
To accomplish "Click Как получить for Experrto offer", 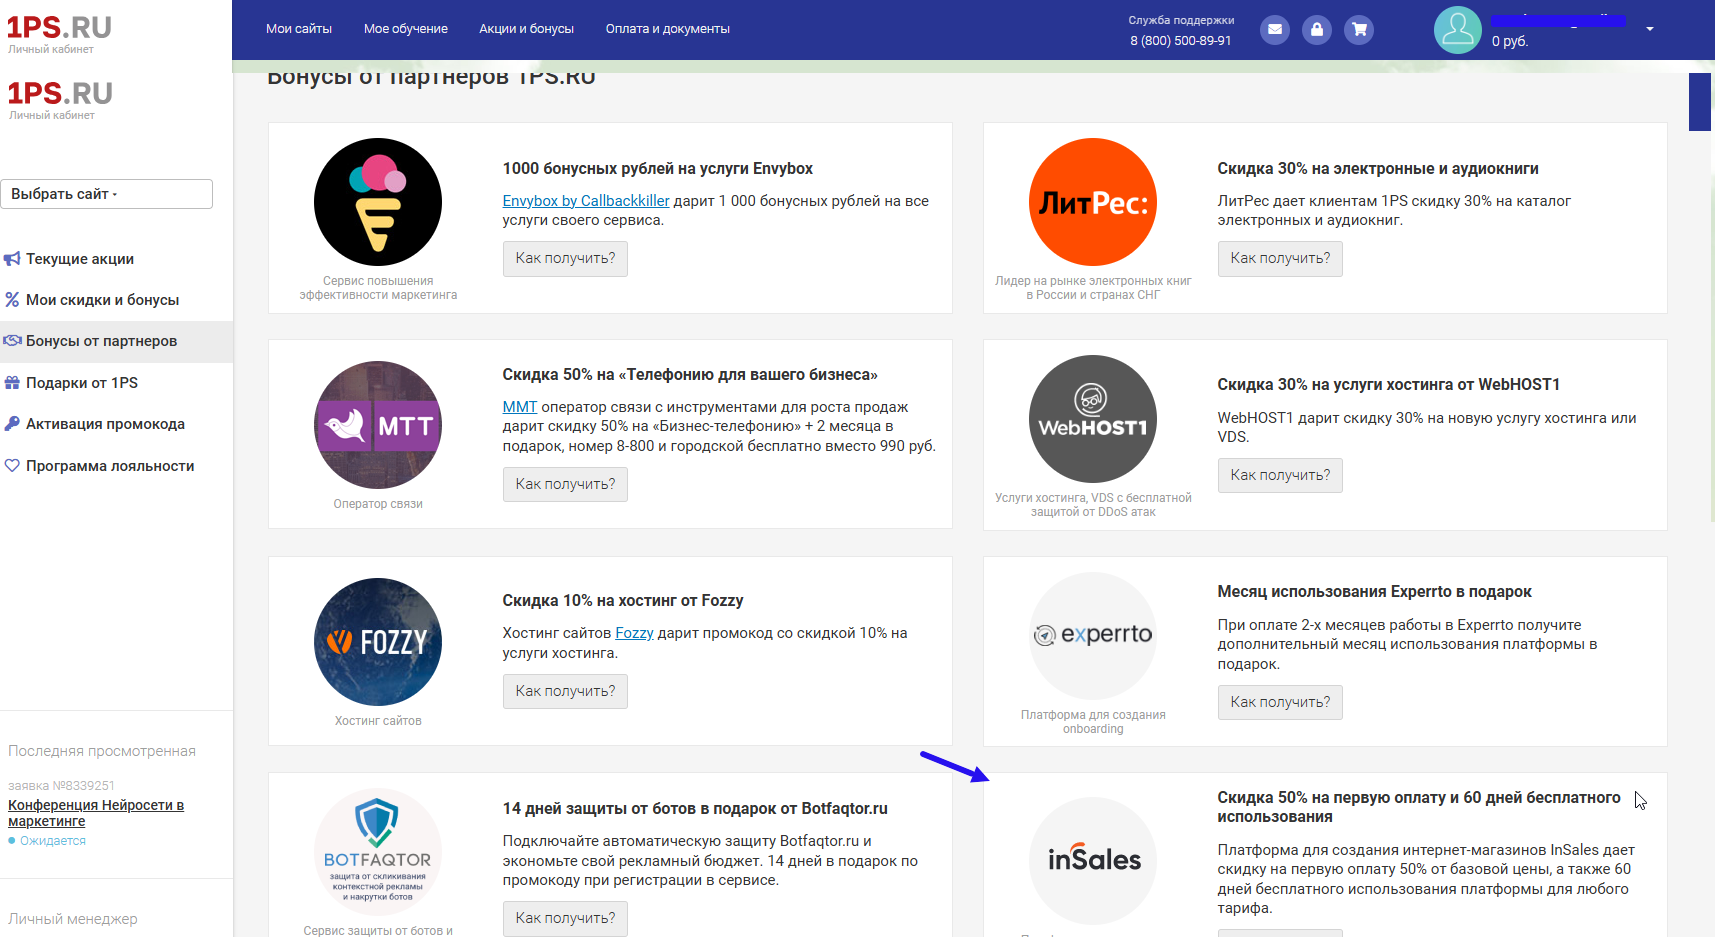I will [x=1280, y=702].
